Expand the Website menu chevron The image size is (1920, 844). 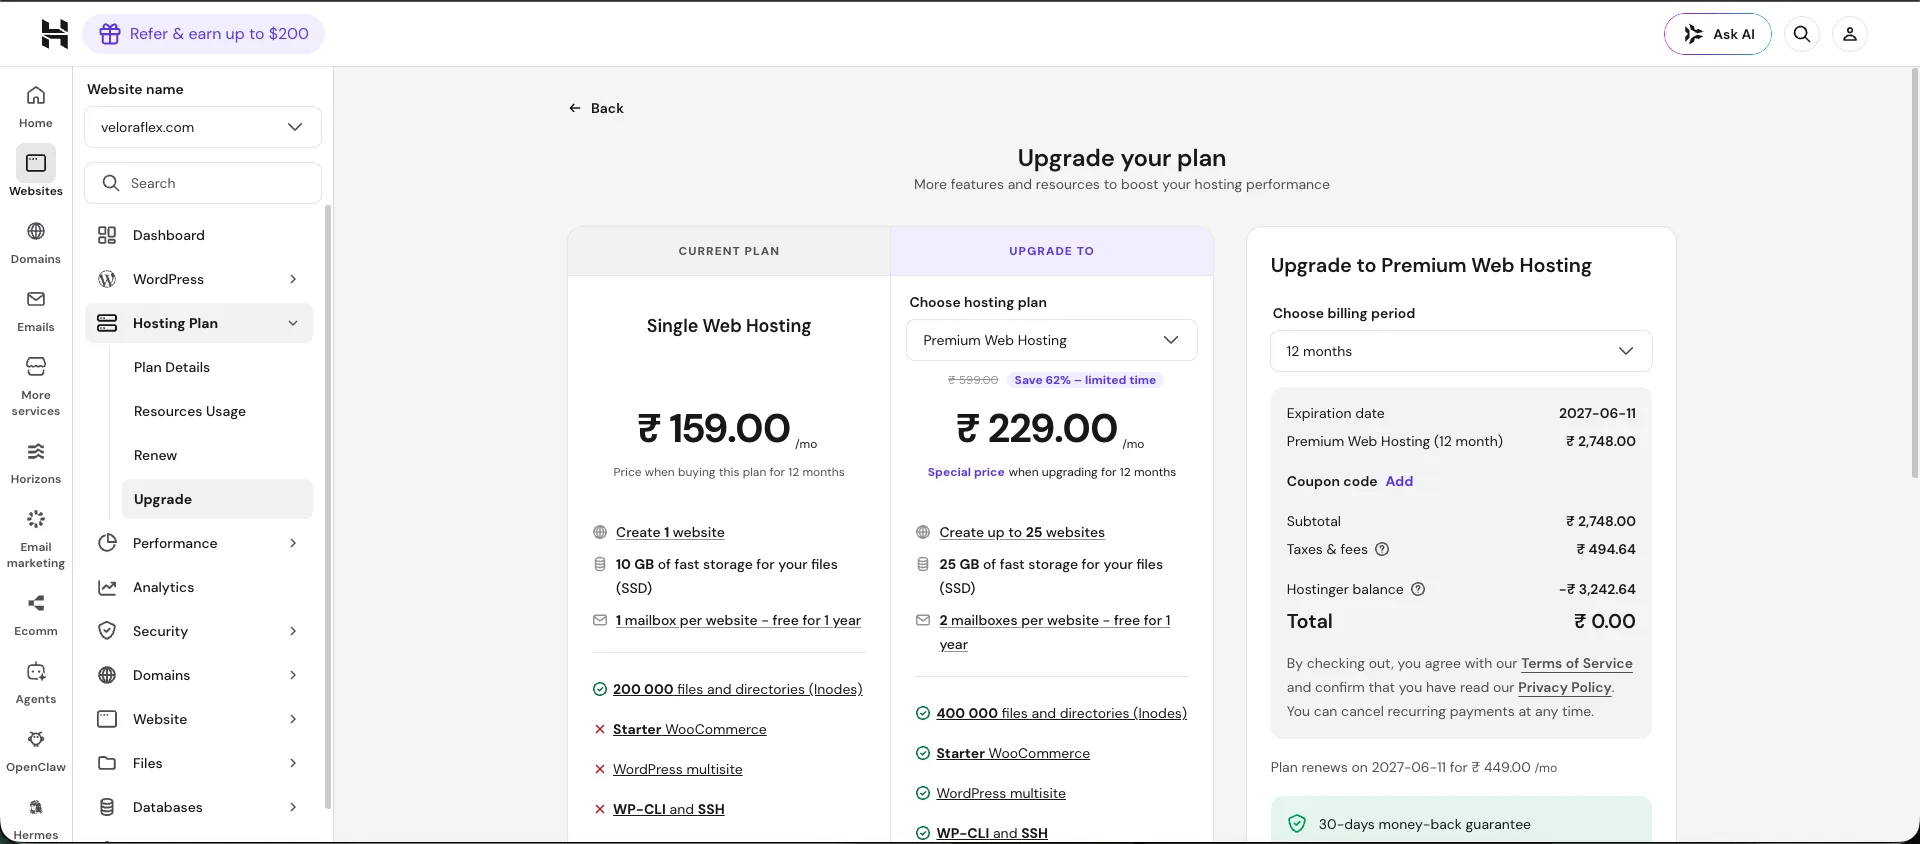pyautogui.click(x=293, y=719)
